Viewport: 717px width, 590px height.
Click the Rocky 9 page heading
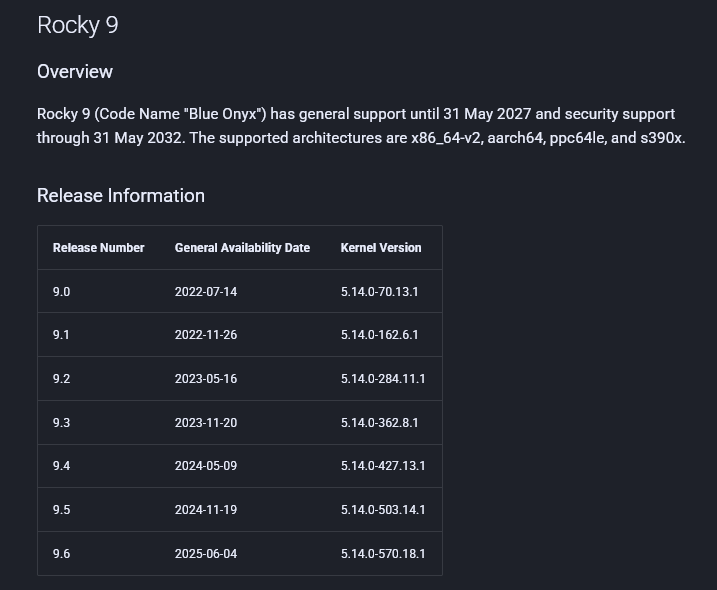(78, 26)
